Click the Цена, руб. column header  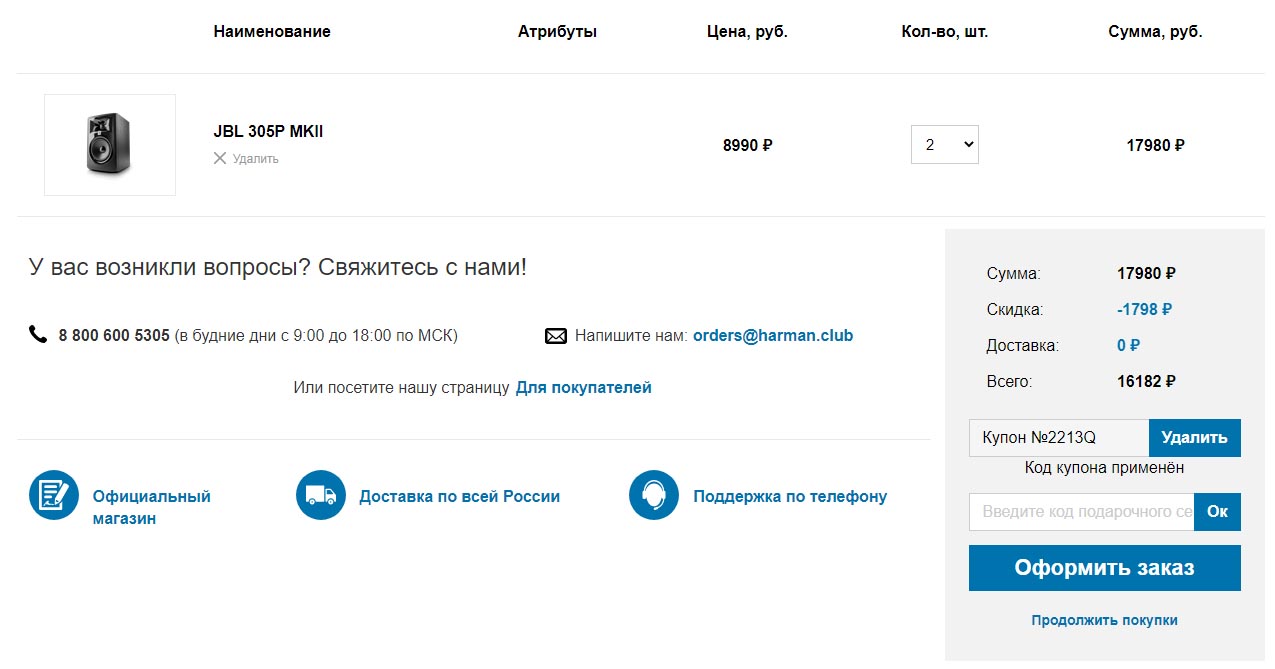pyautogui.click(x=747, y=32)
